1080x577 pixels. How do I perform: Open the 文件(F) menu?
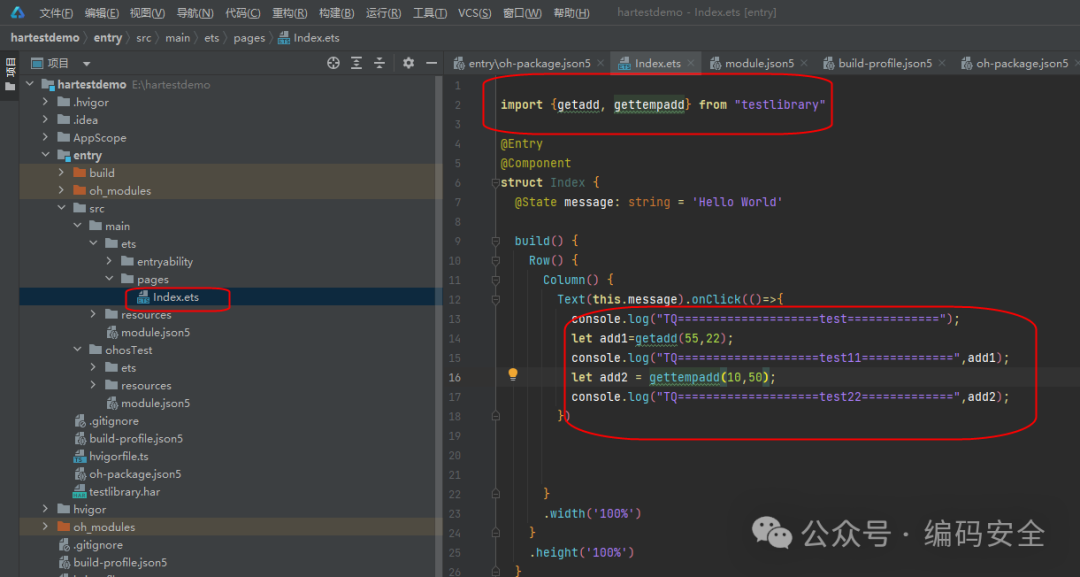click(x=56, y=13)
